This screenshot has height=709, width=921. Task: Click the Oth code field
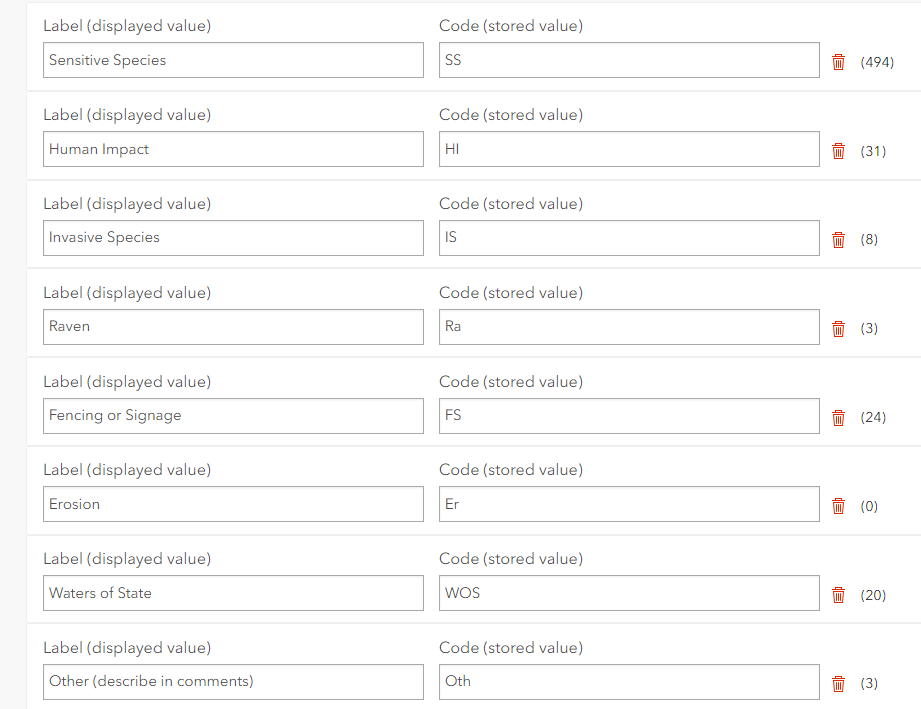628,681
